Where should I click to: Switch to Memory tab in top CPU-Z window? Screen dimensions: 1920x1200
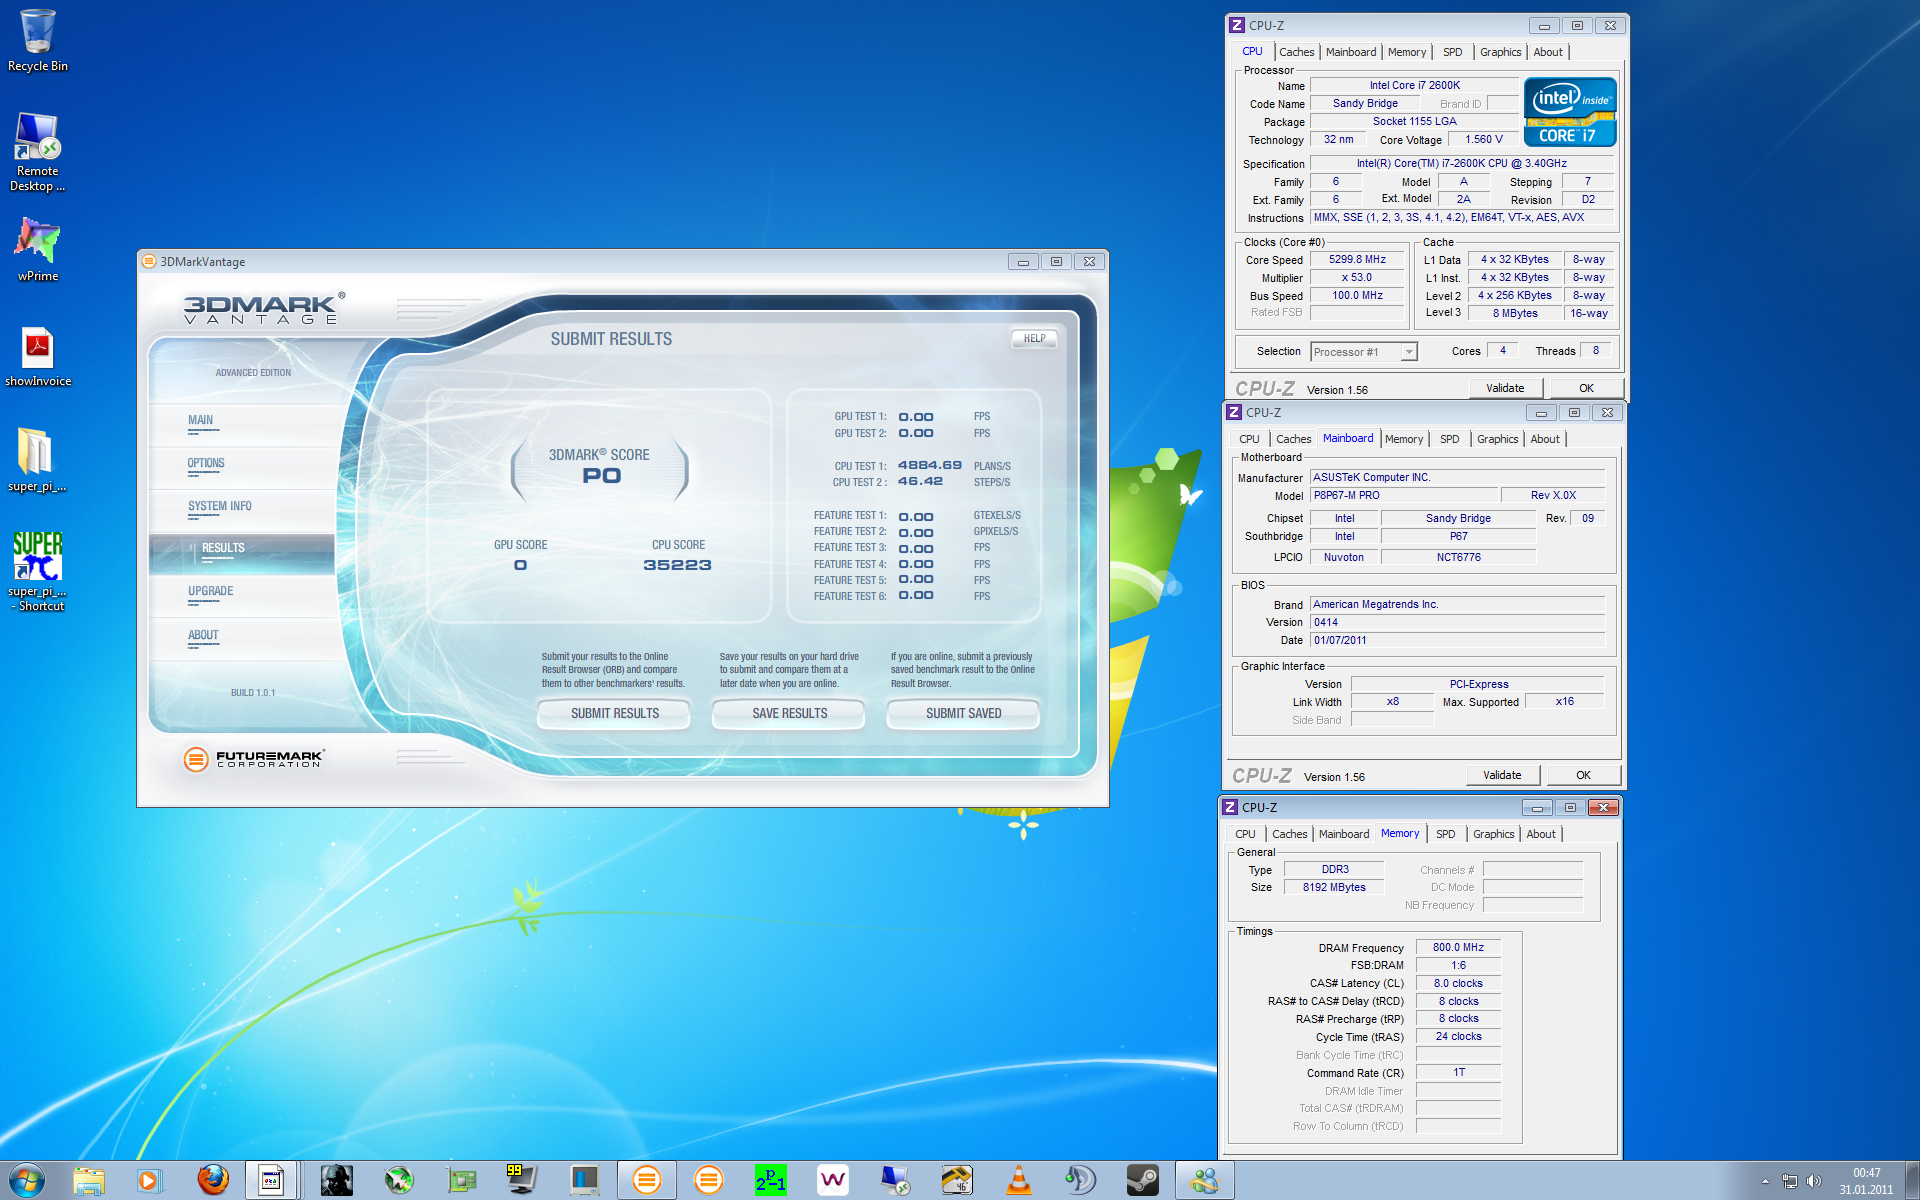pyautogui.click(x=1407, y=52)
